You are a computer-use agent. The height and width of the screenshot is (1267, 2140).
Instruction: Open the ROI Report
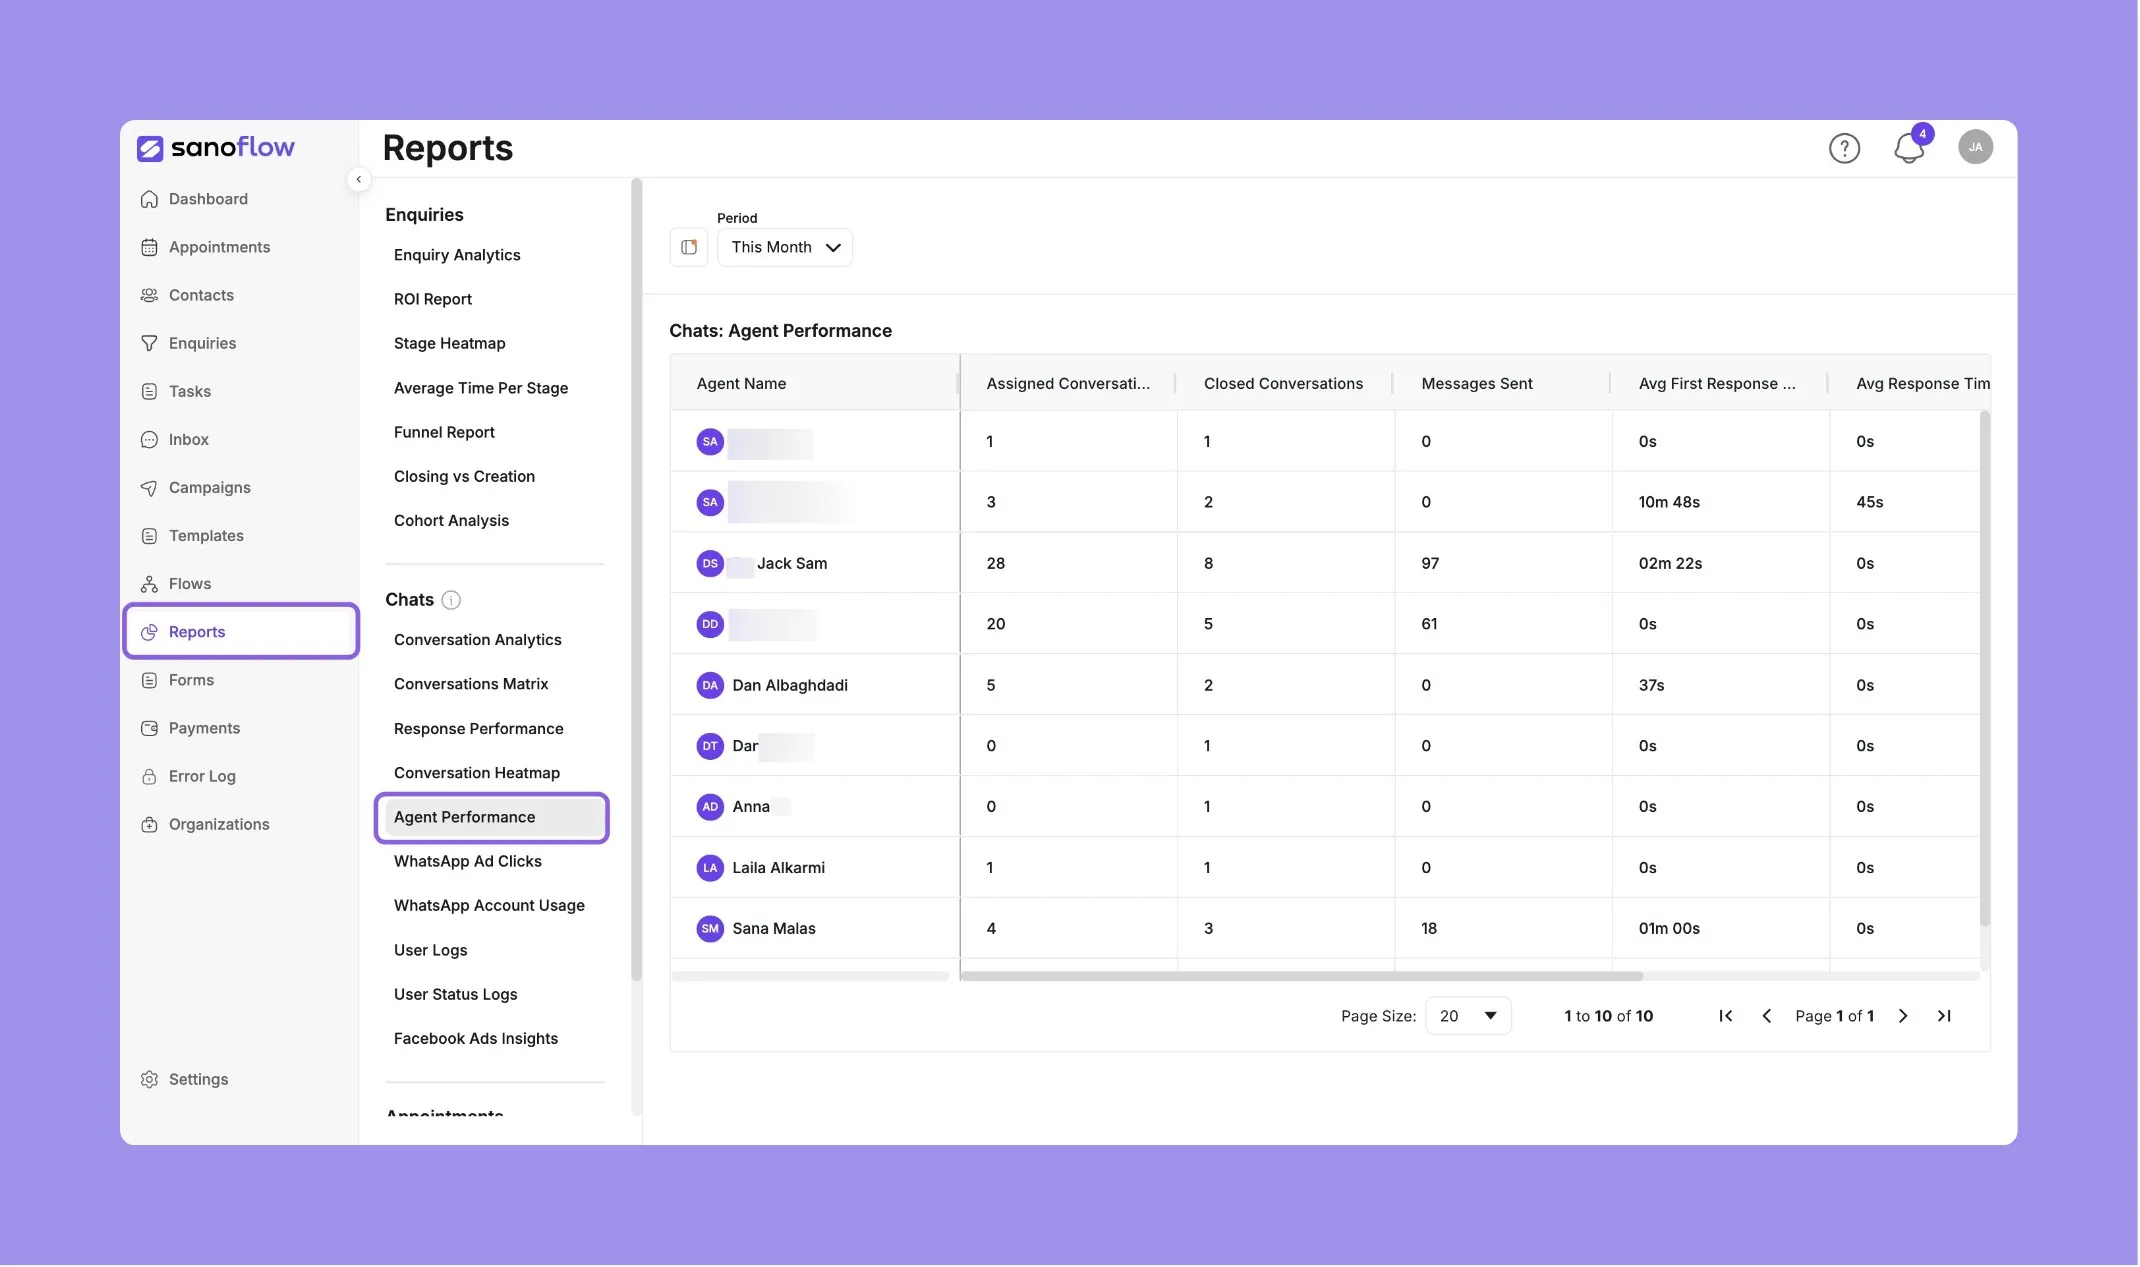(x=433, y=299)
